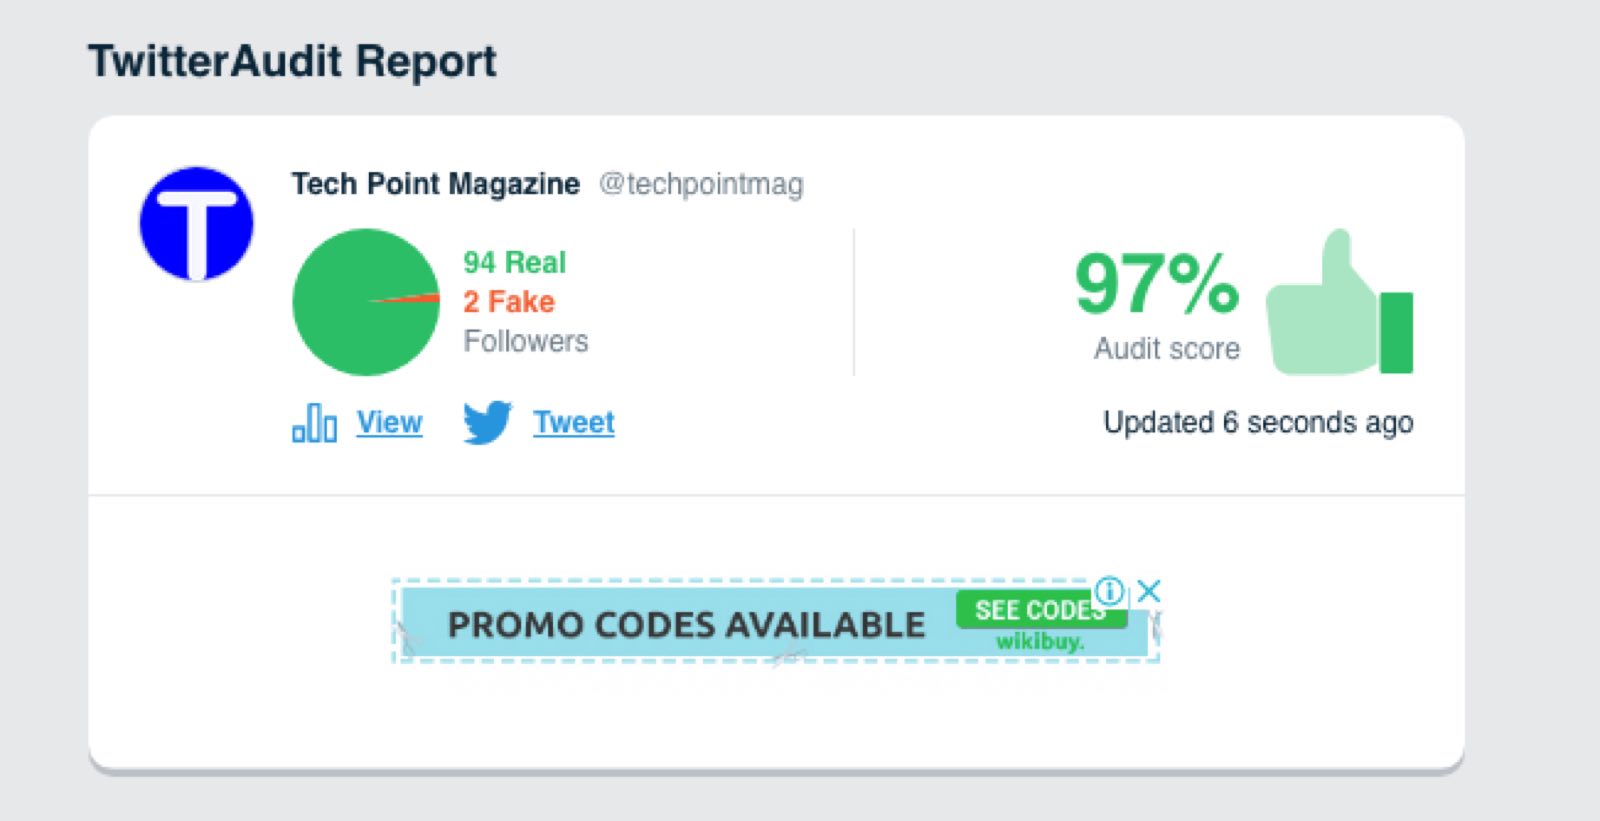Dismiss the wikibuy promo advertisement

click(x=1148, y=591)
